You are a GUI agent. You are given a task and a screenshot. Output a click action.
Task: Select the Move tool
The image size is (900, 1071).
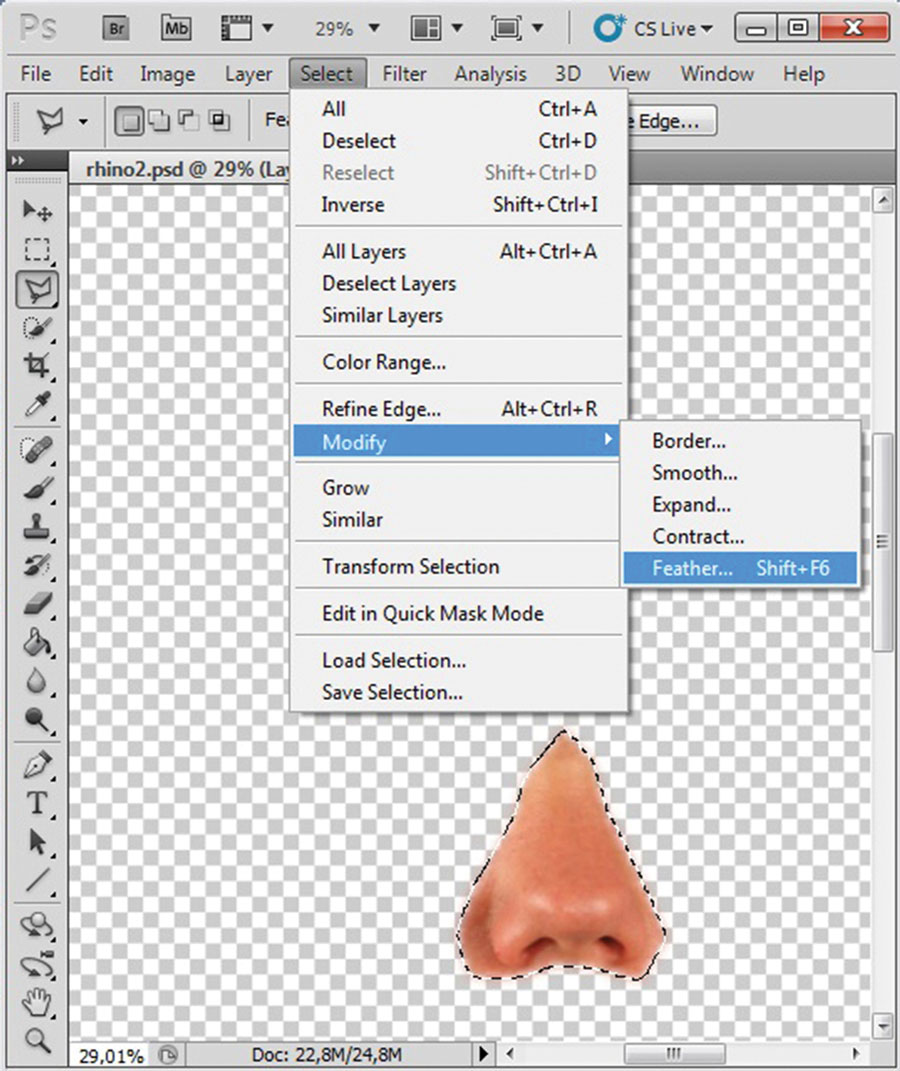pyautogui.click(x=37, y=210)
